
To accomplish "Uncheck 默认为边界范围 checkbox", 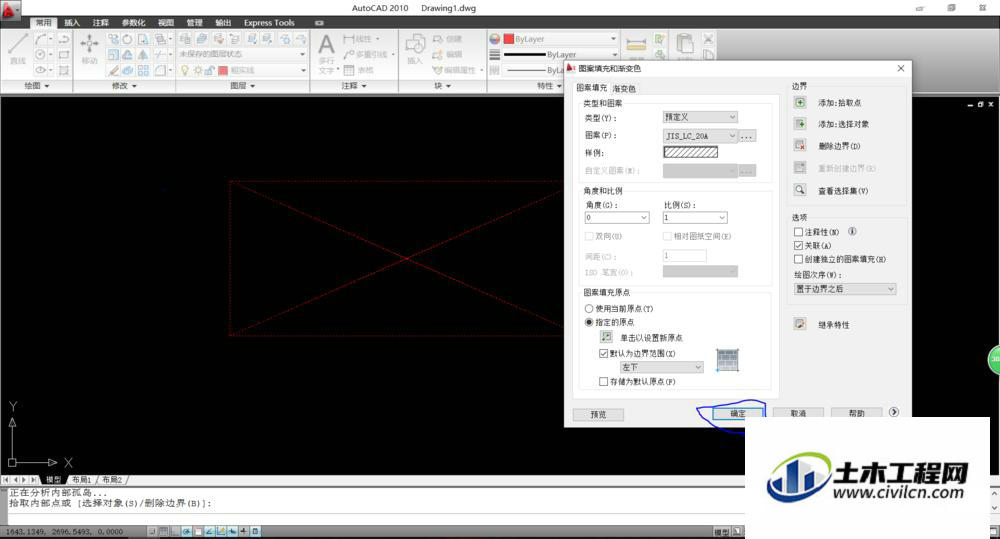I will [x=603, y=353].
